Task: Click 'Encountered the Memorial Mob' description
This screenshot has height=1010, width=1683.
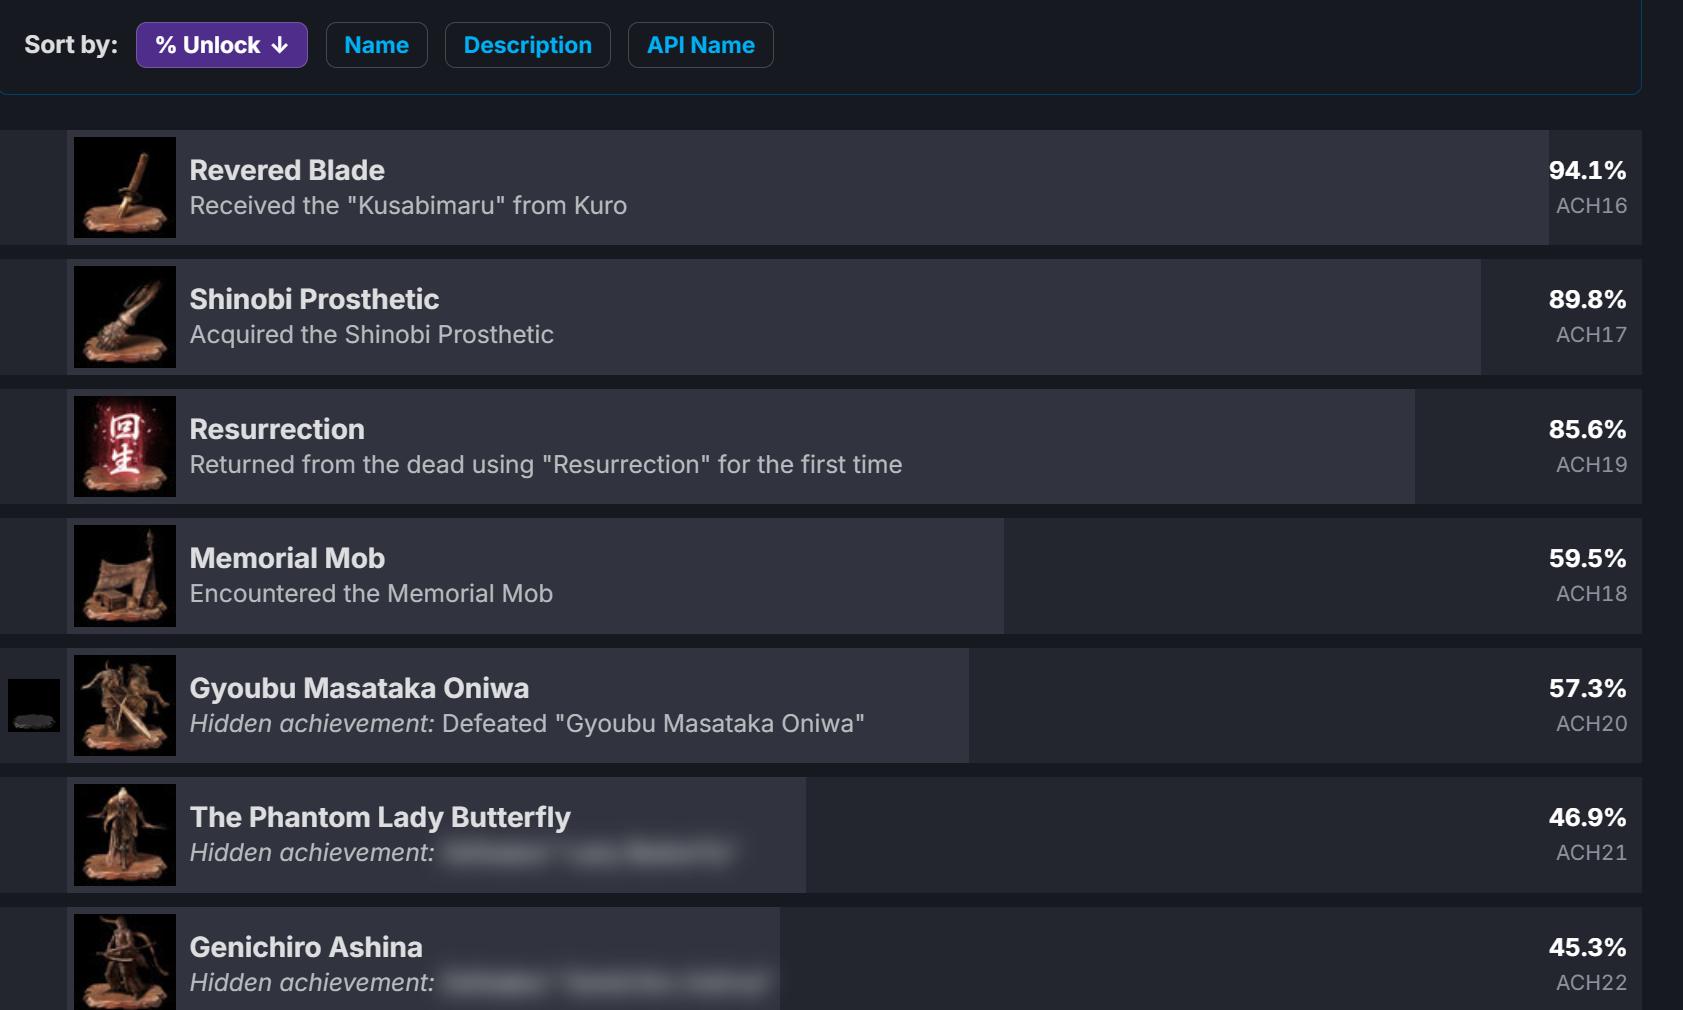Action: point(371,593)
